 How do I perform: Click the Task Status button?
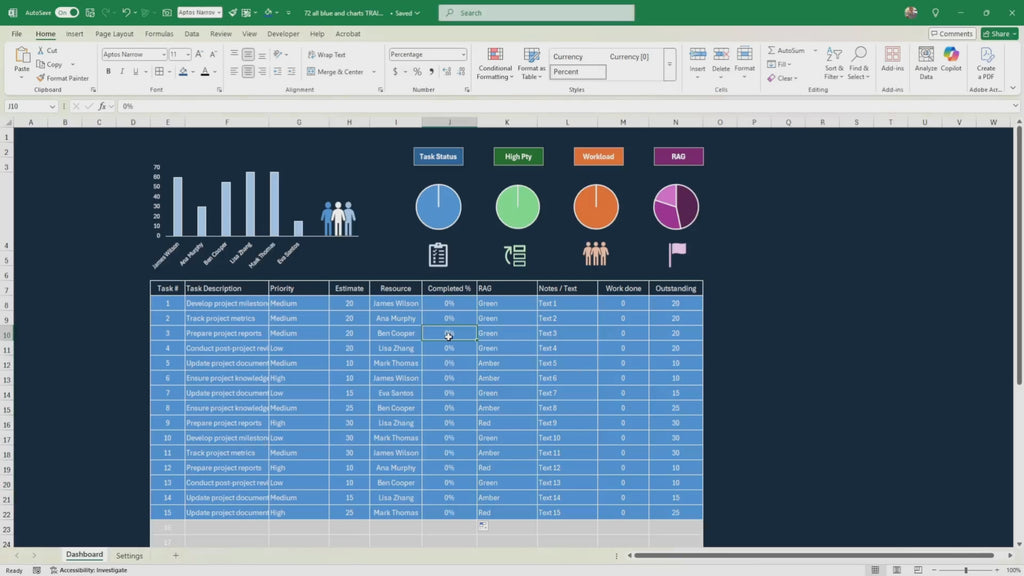[438, 157]
